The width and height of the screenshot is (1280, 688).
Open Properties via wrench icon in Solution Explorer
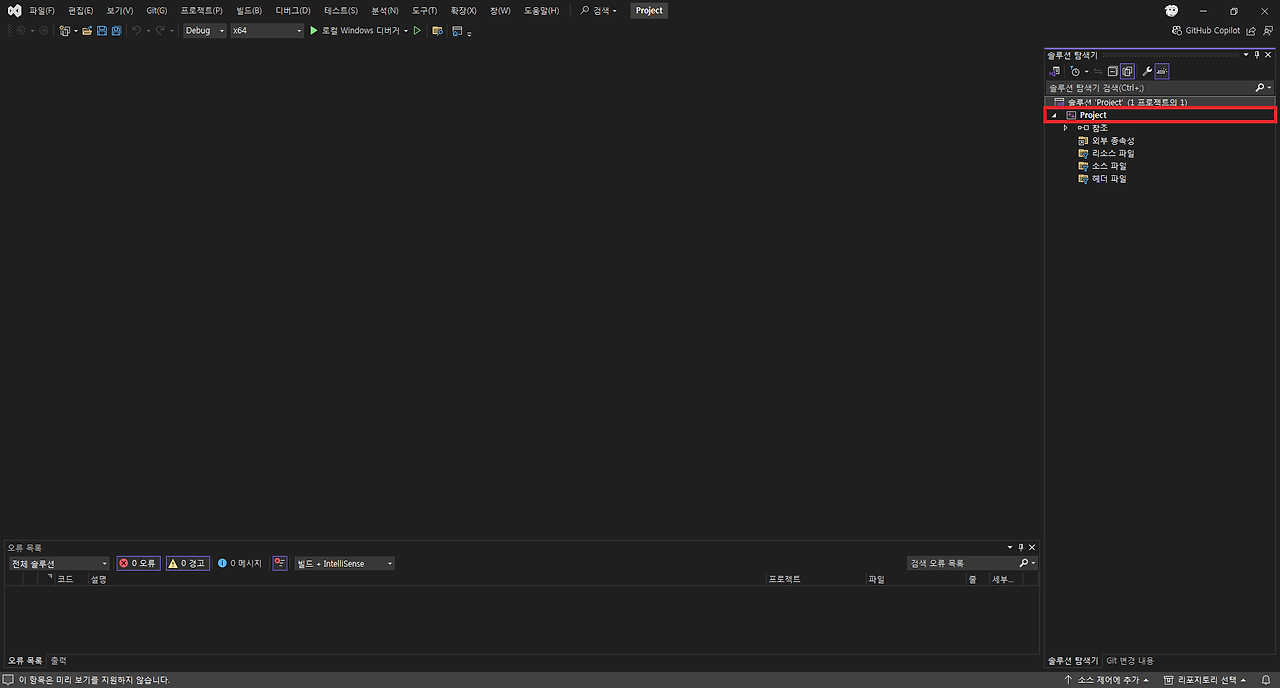click(1146, 71)
